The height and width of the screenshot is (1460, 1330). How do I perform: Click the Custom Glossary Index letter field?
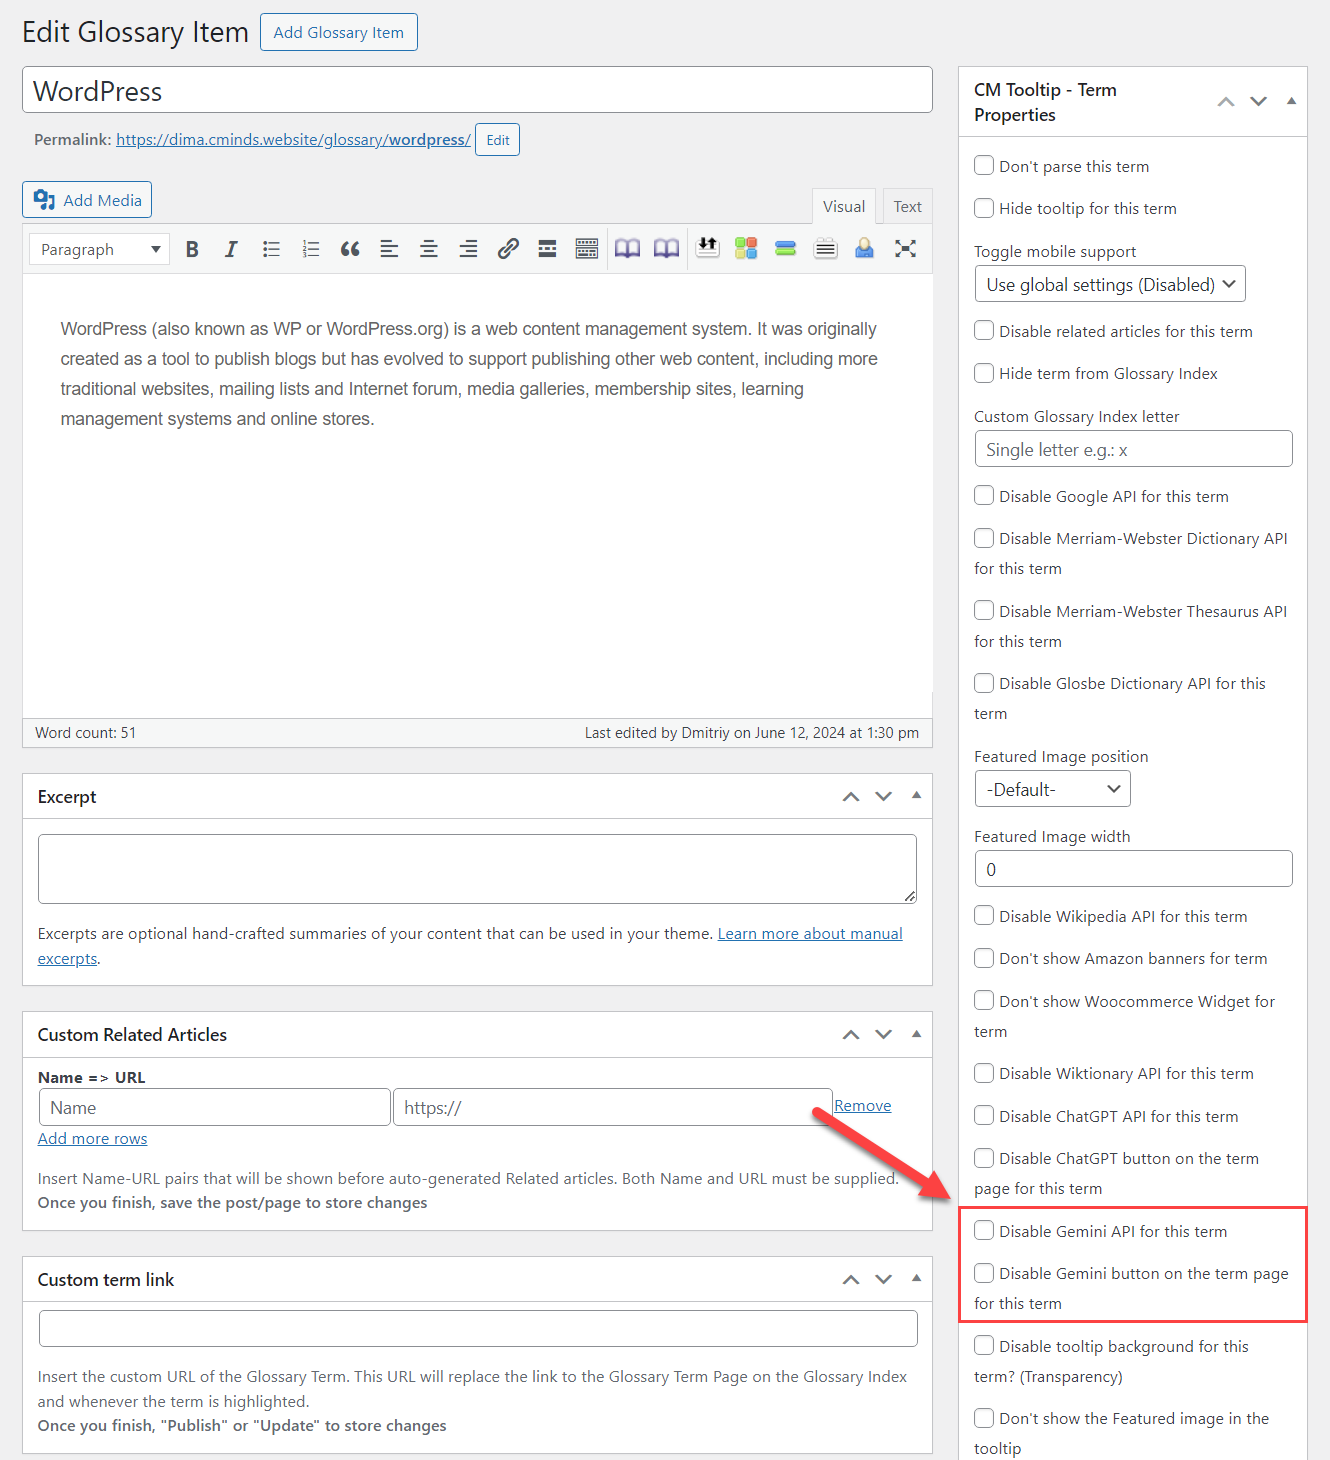pyautogui.click(x=1133, y=449)
